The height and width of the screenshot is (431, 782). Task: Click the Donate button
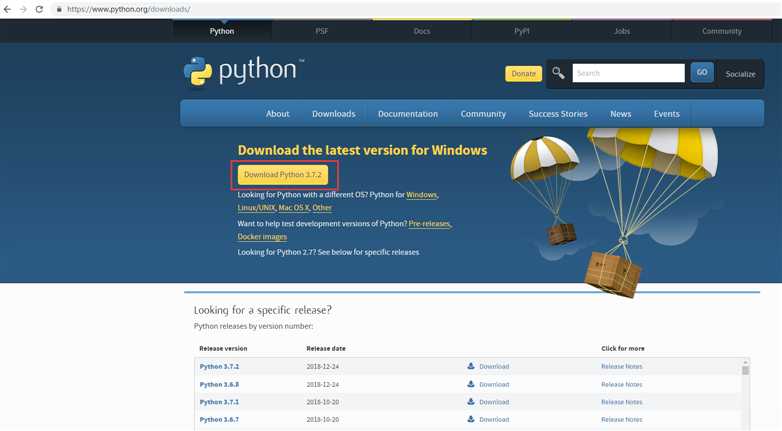click(x=523, y=73)
